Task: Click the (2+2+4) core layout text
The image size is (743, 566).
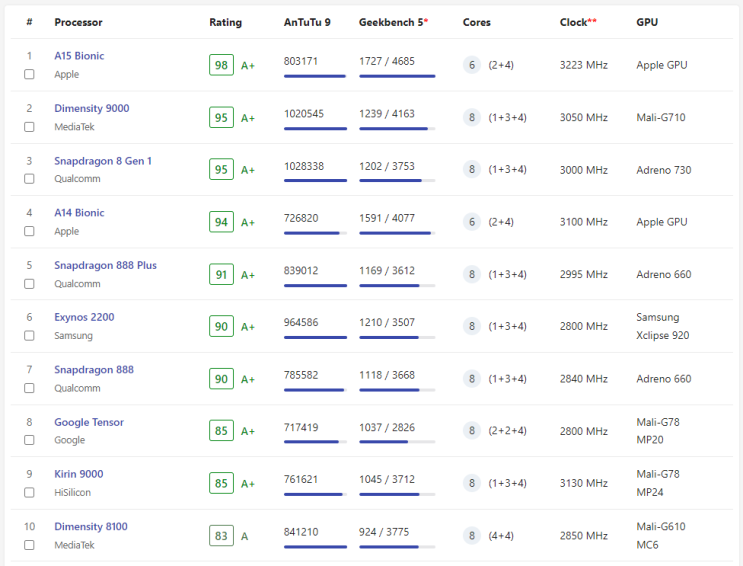Action: click(x=507, y=431)
